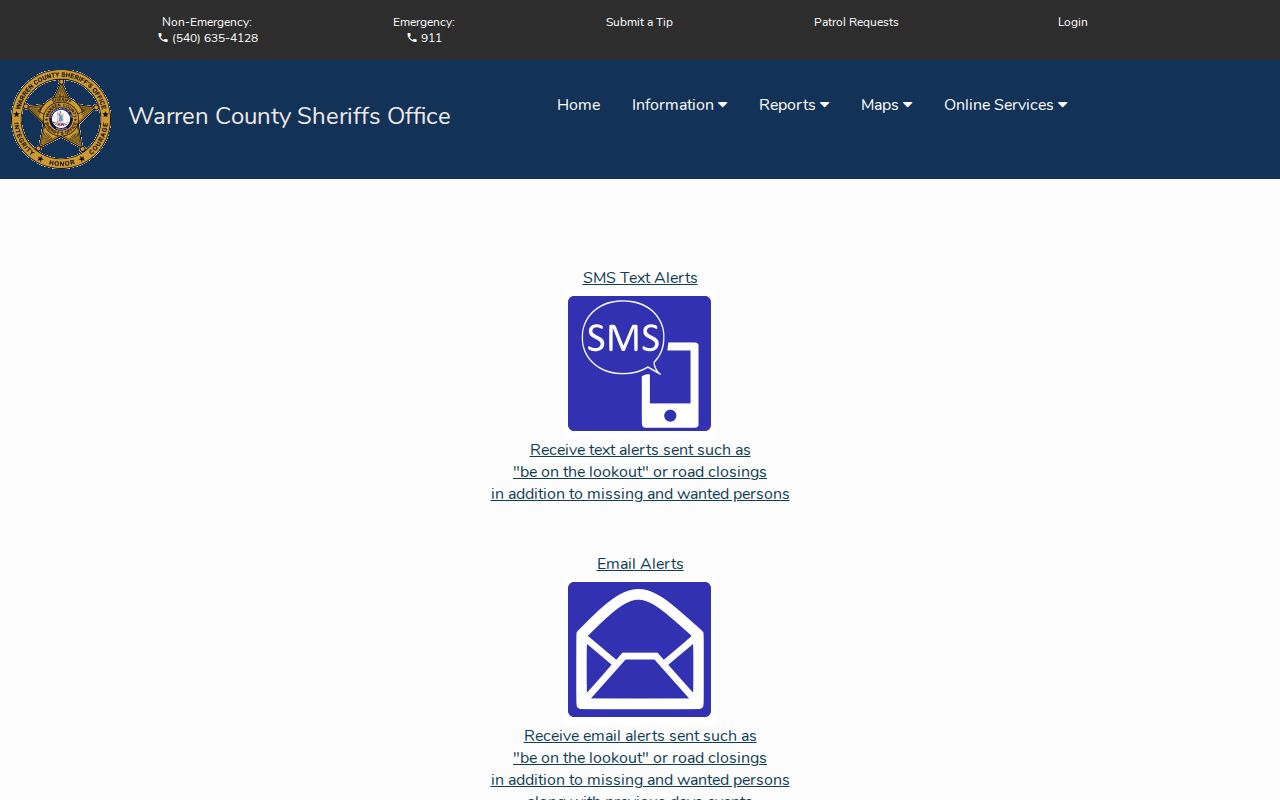Click the "Non-Emergency:" label

(207, 22)
